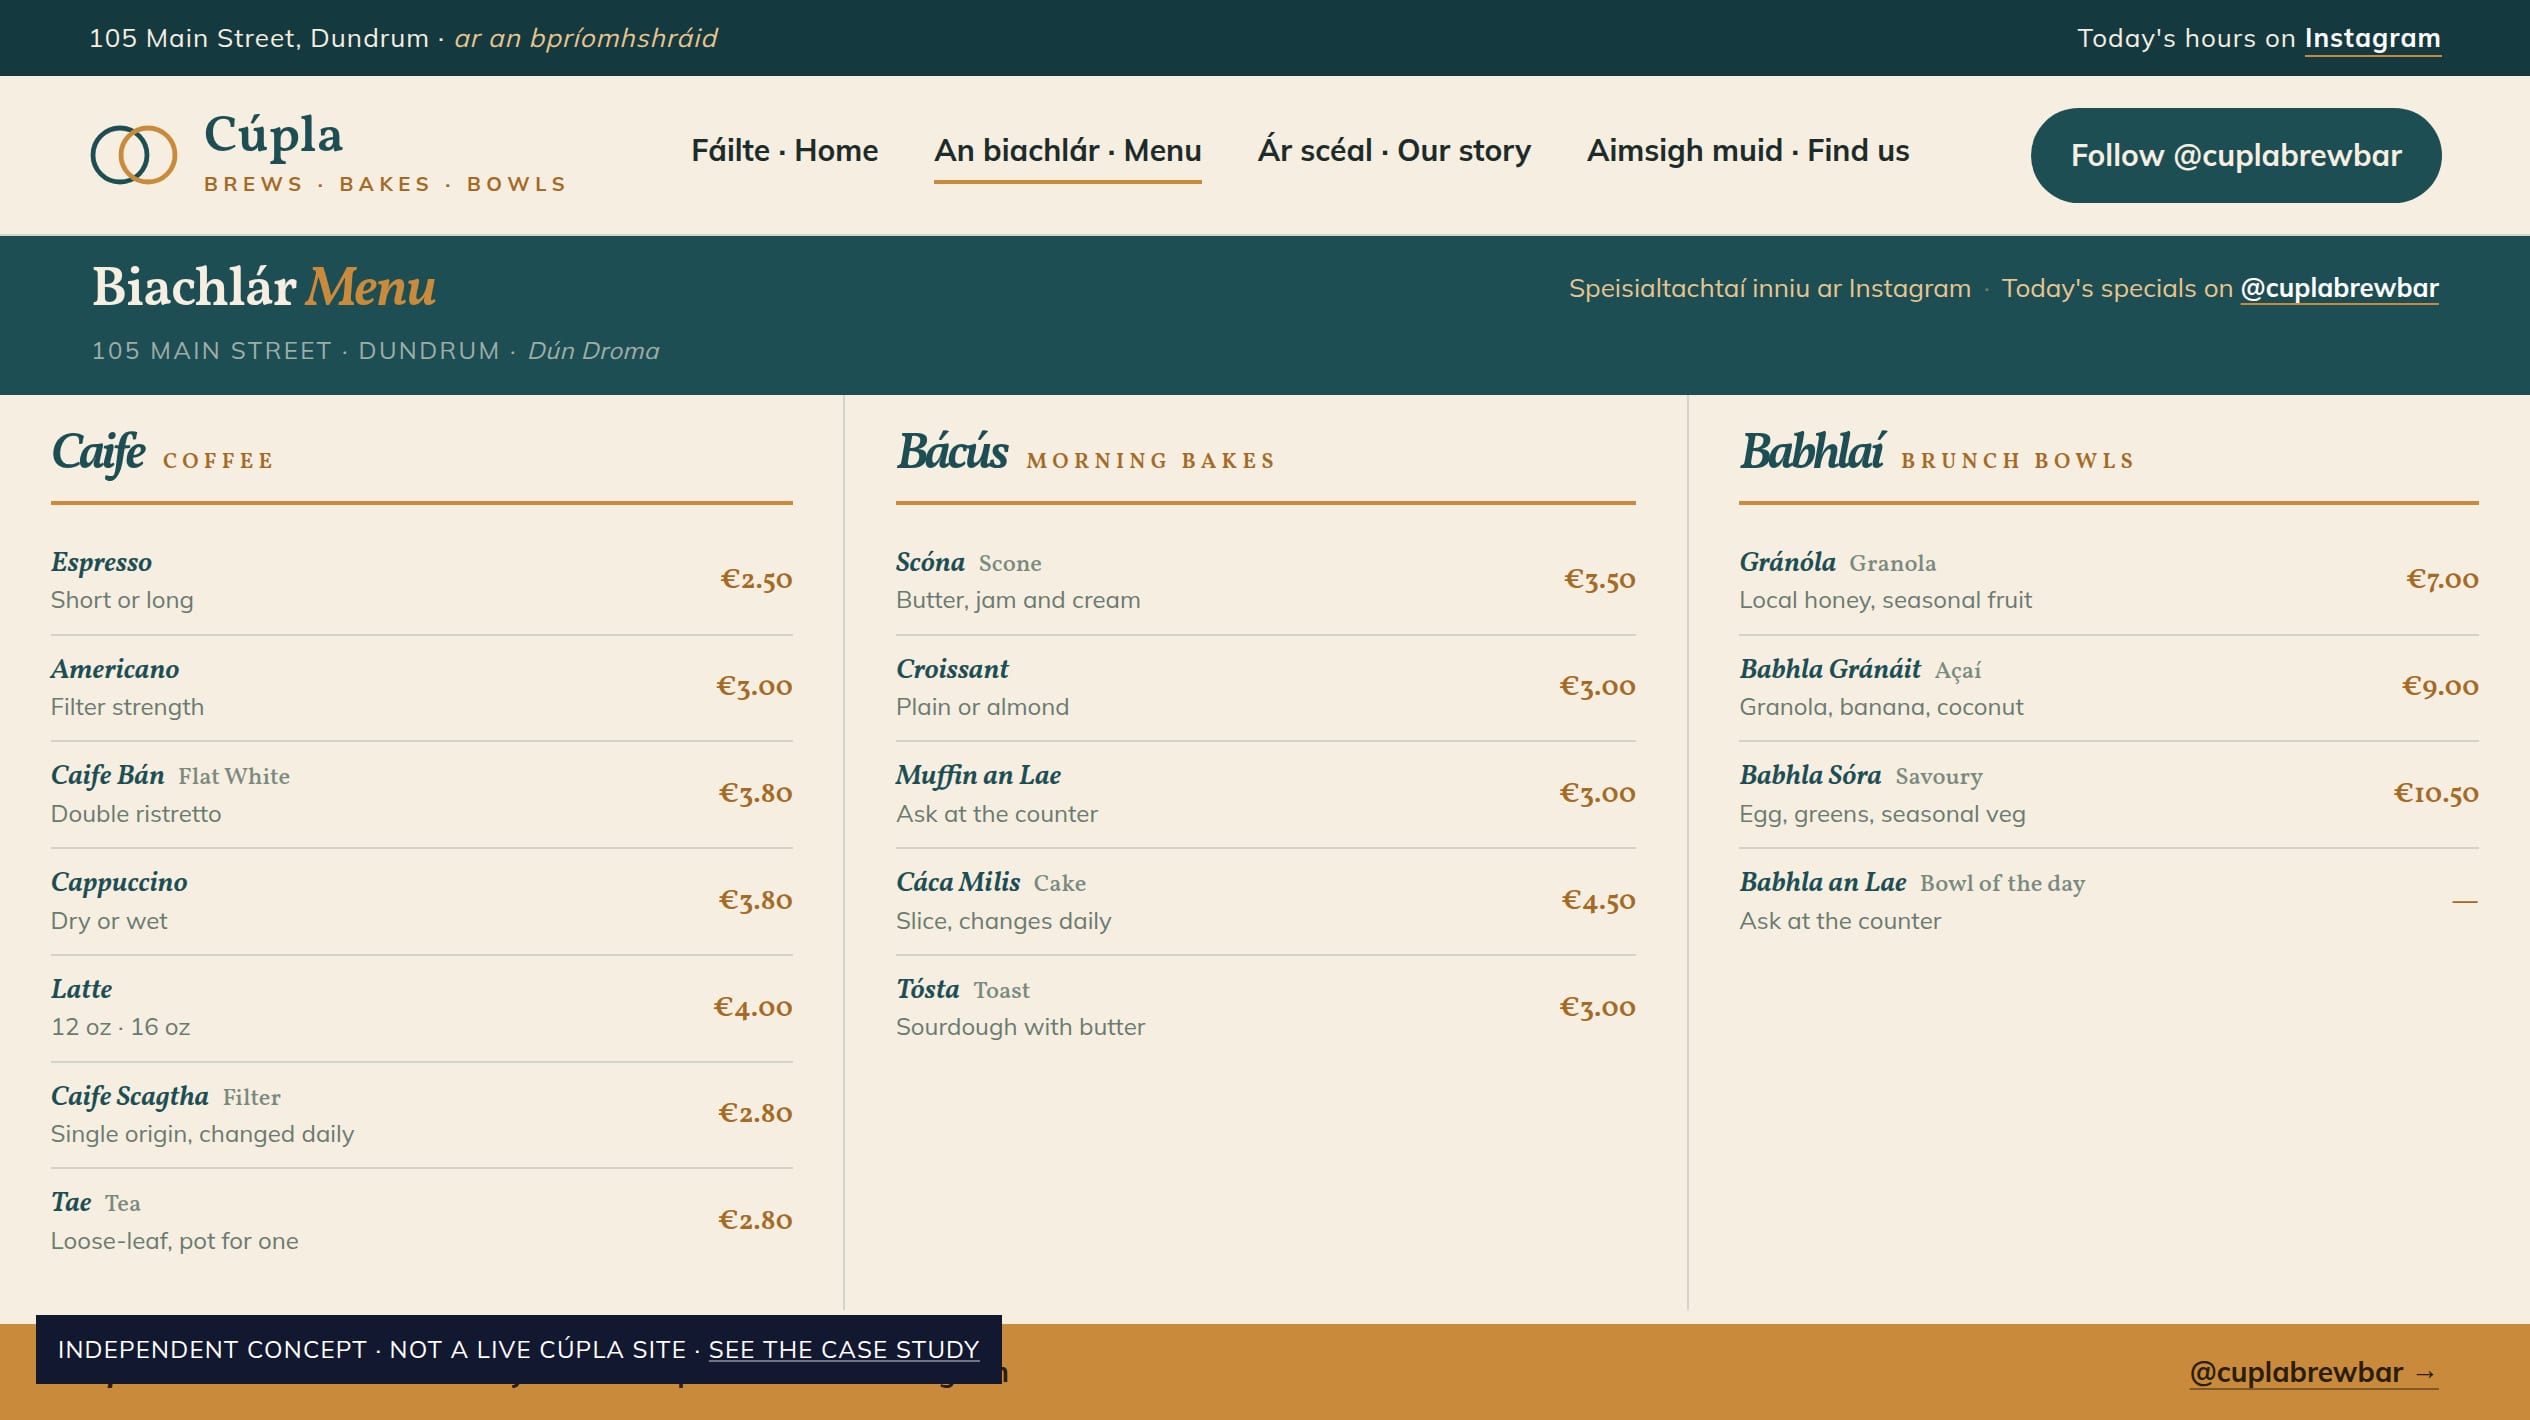The width and height of the screenshot is (2530, 1420).
Task: Select An biachlár · Menu nav item
Action: (1068, 151)
